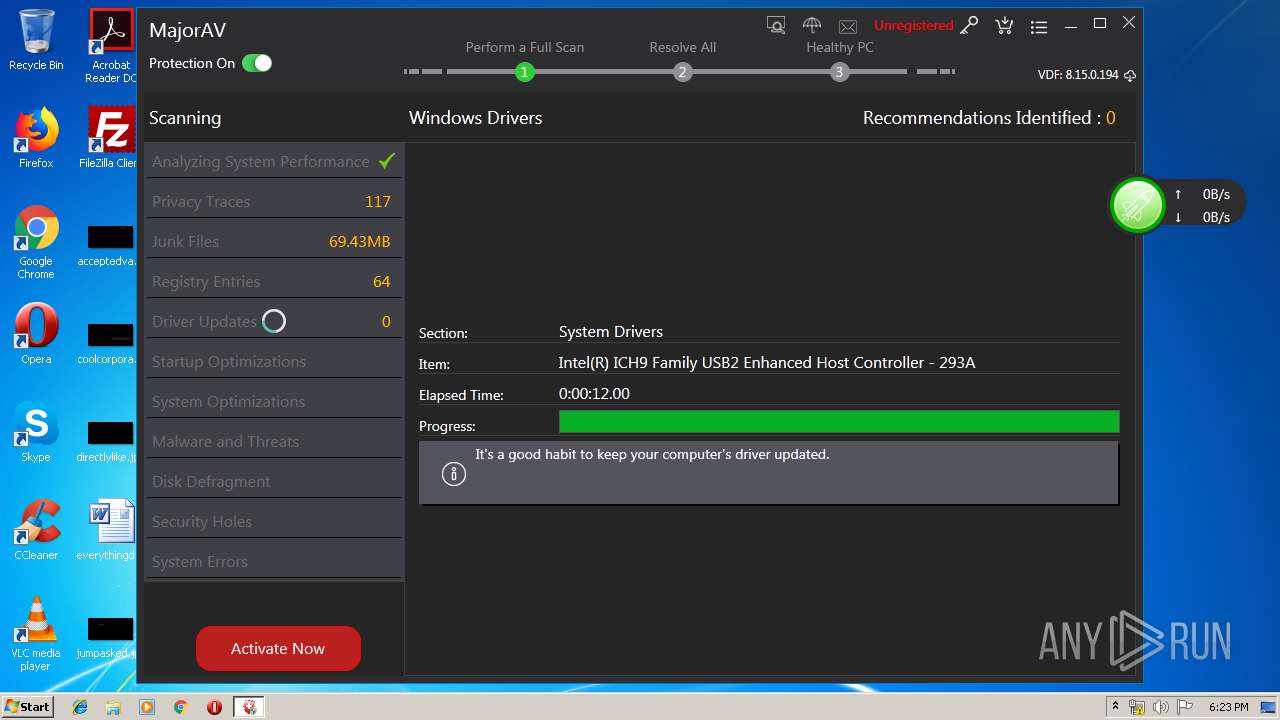This screenshot has width=1280, height=720.
Task: Open the Firefox desktop shortcut
Action: (36, 138)
